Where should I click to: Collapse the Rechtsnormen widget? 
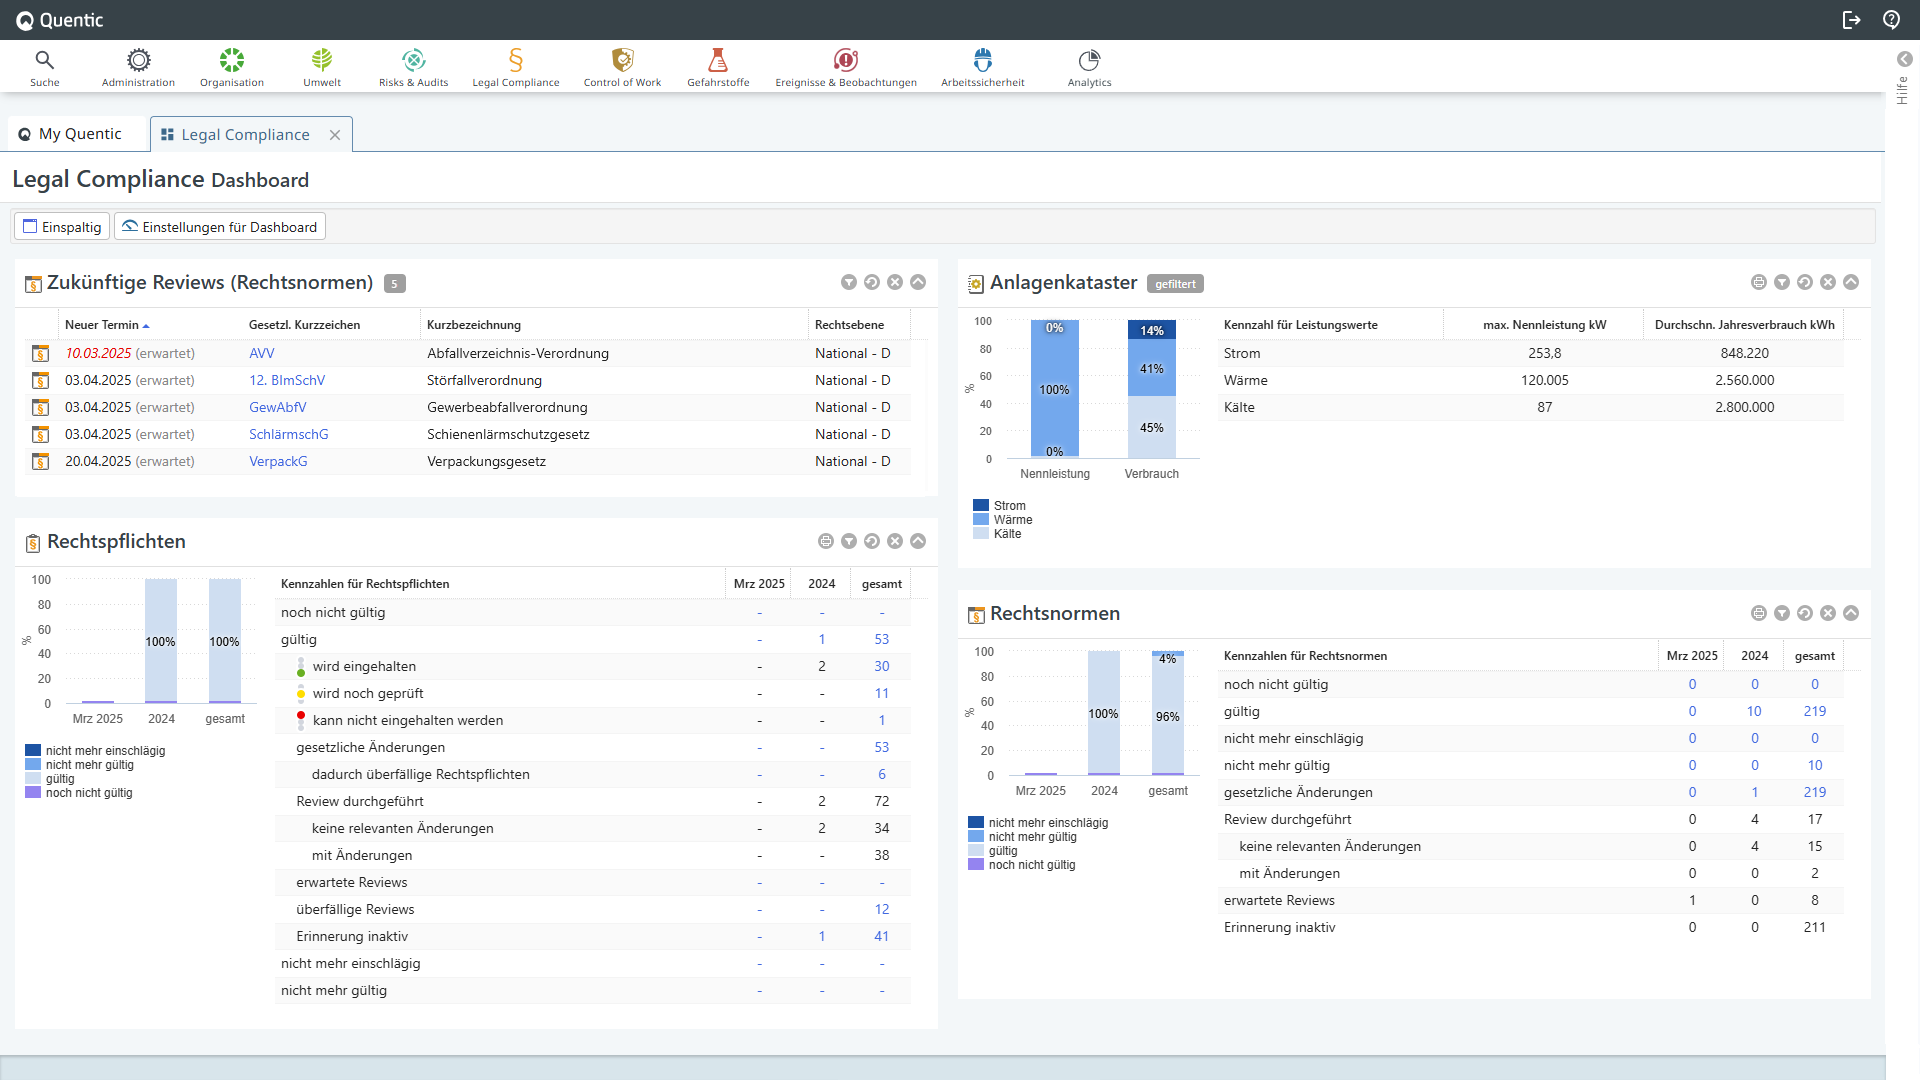coord(1851,613)
